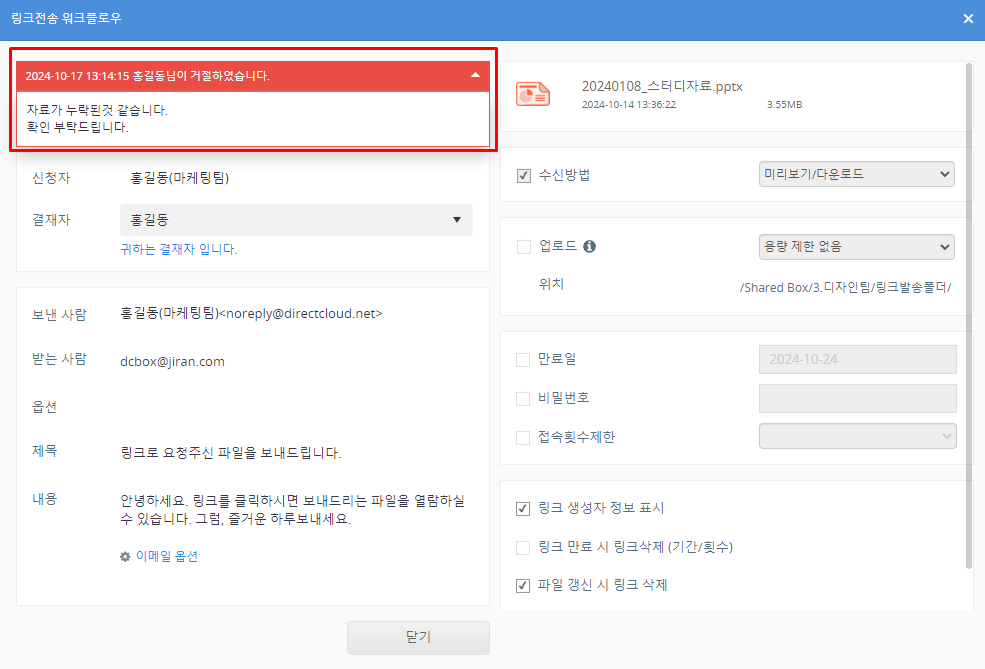Click the gear icon beside 이메일 옵션
Image resolution: width=985 pixels, height=669 pixels.
125,557
